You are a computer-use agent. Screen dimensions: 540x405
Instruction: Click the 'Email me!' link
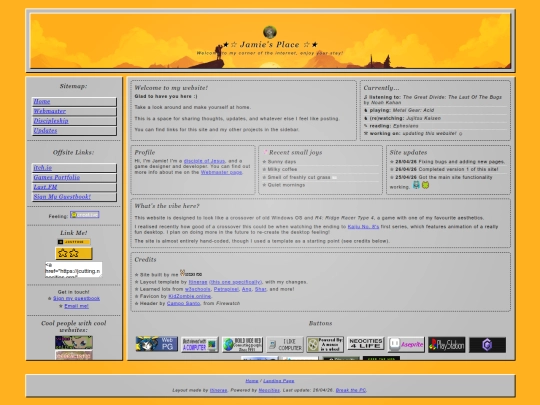(76, 306)
